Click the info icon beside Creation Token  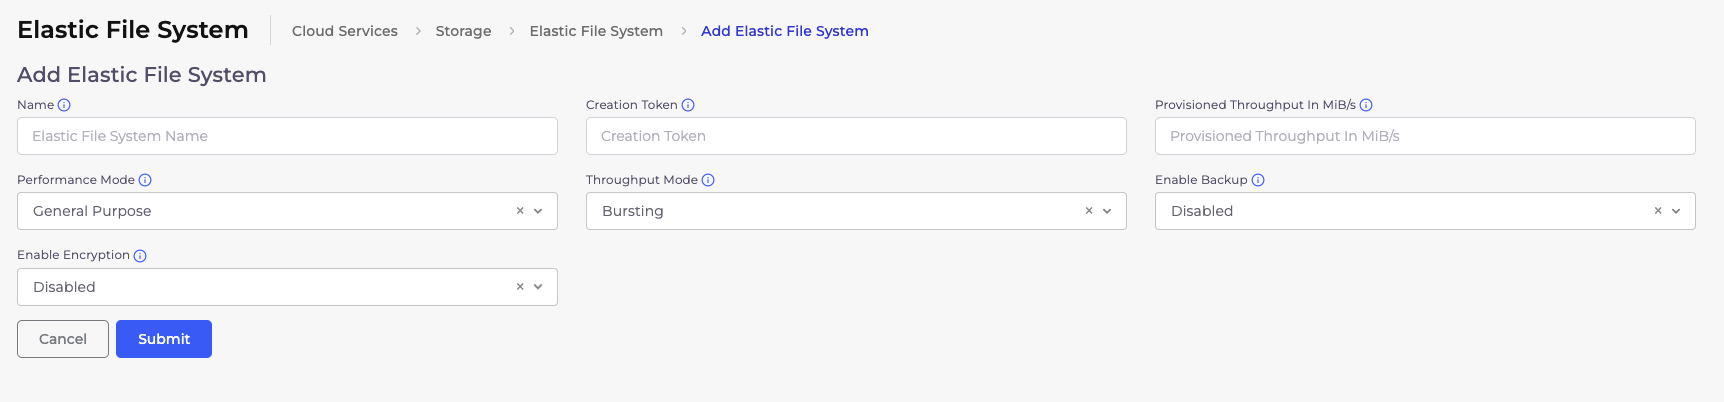(x=688, y=105)
